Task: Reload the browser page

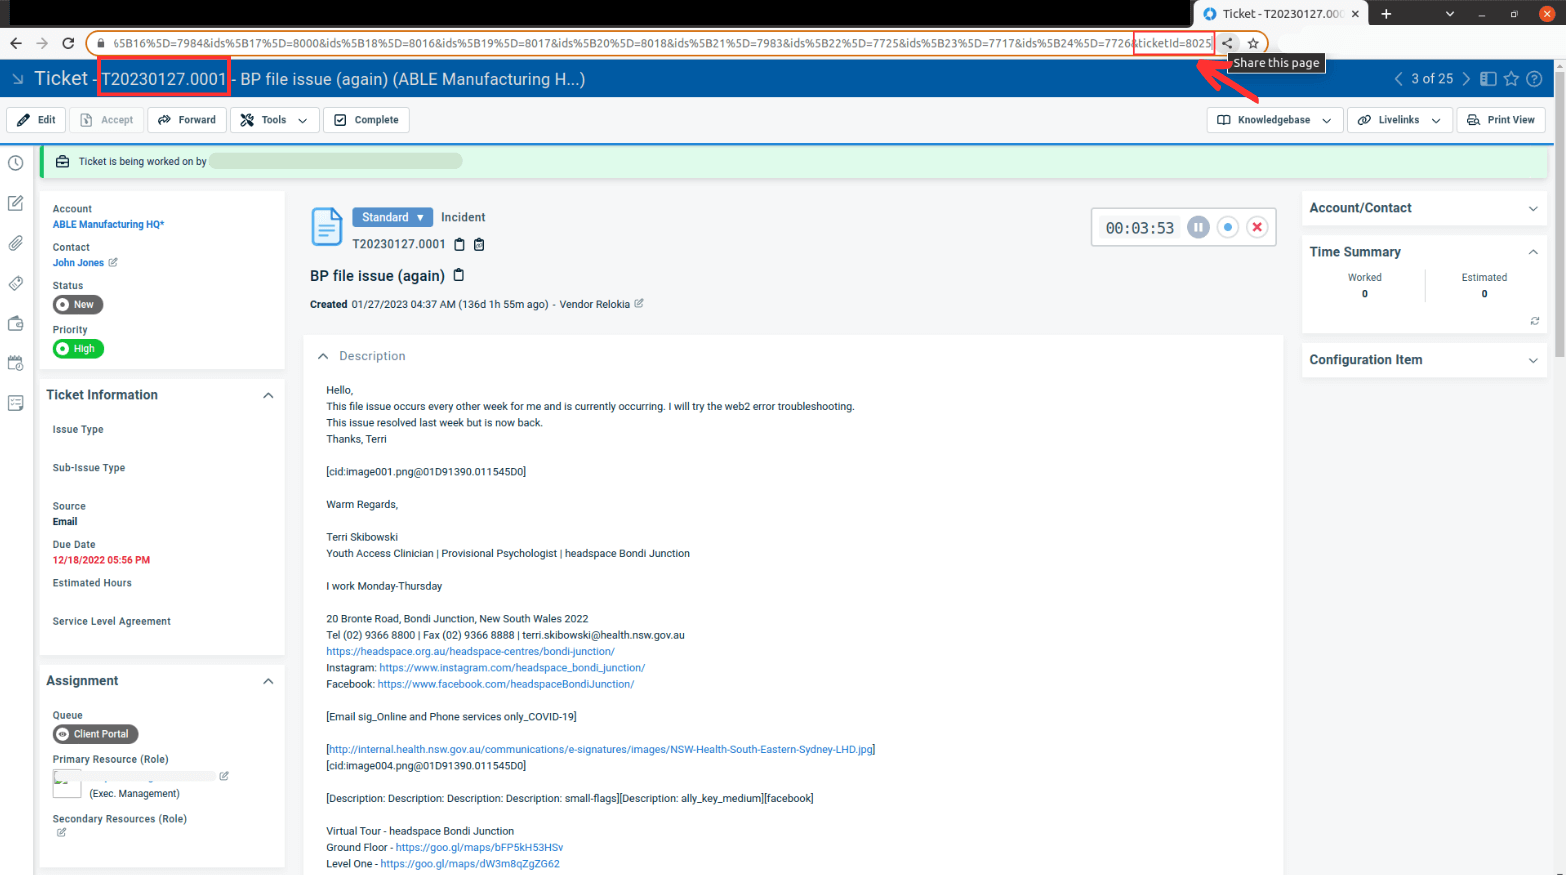Action: [68, 43]
